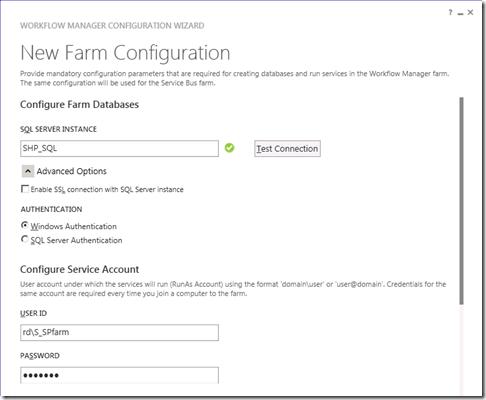
Task: Select Windows Authentication radio button
Action: coord(25,225)
